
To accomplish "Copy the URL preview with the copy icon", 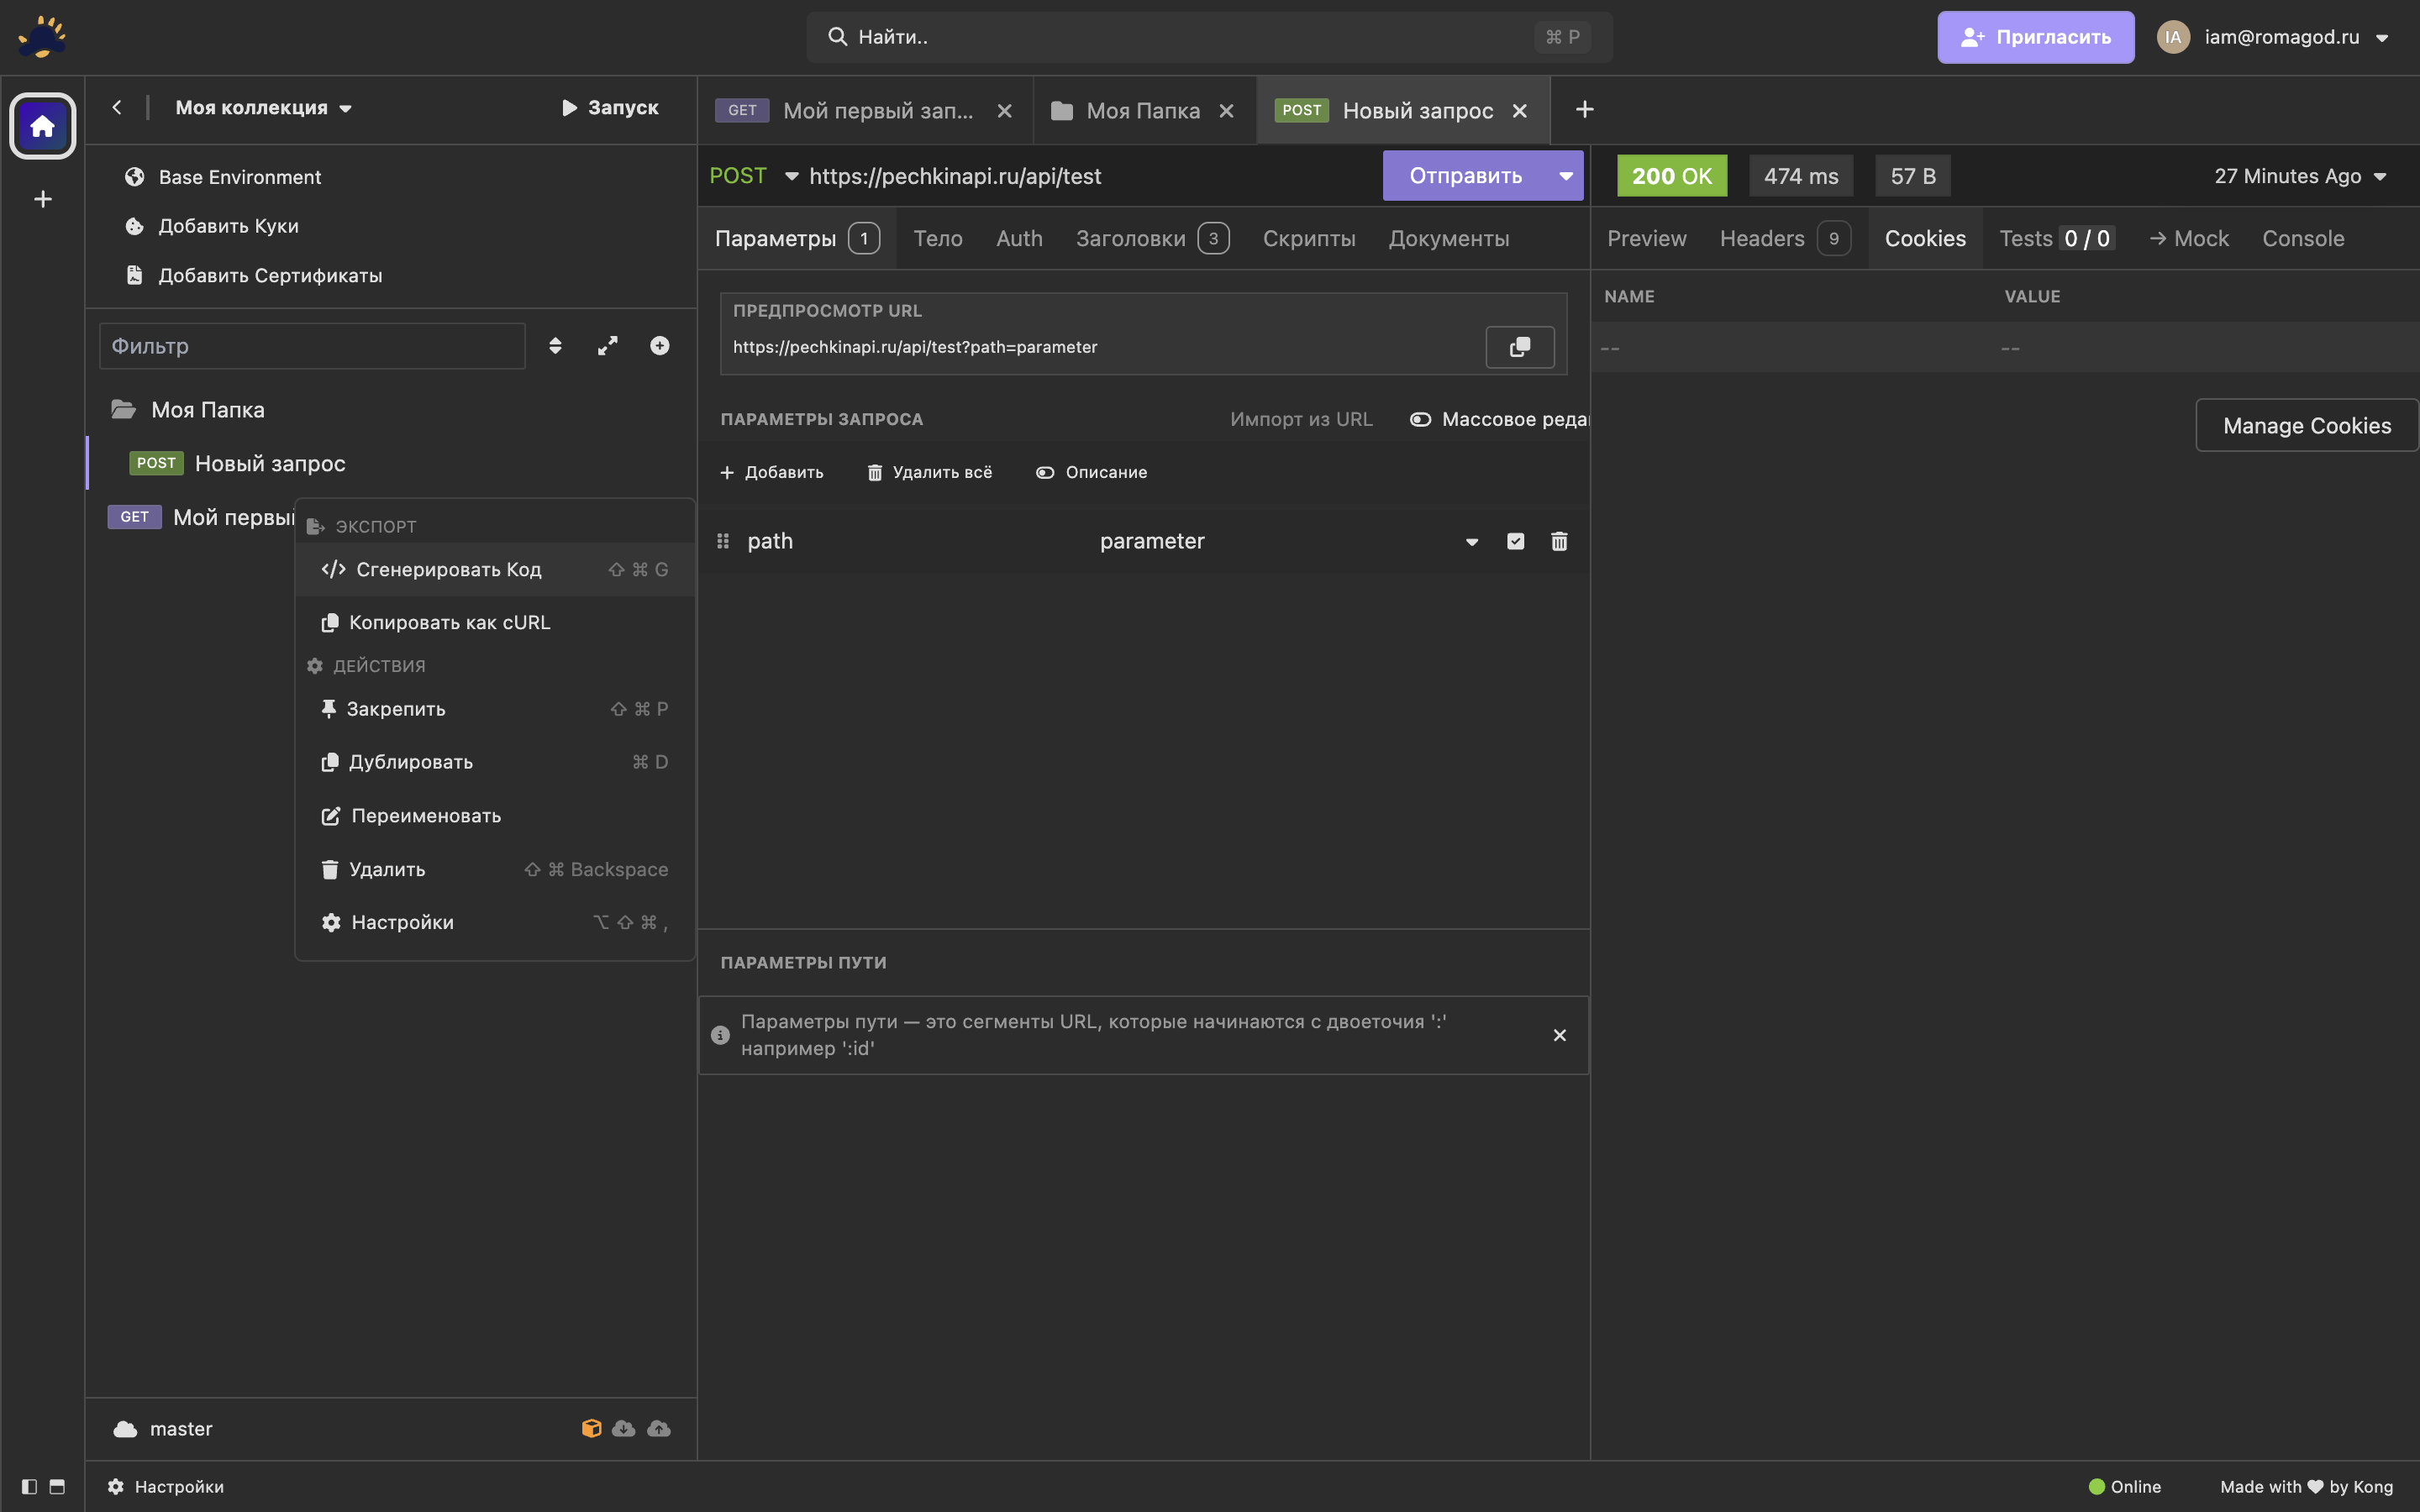I will [1519, 347].
